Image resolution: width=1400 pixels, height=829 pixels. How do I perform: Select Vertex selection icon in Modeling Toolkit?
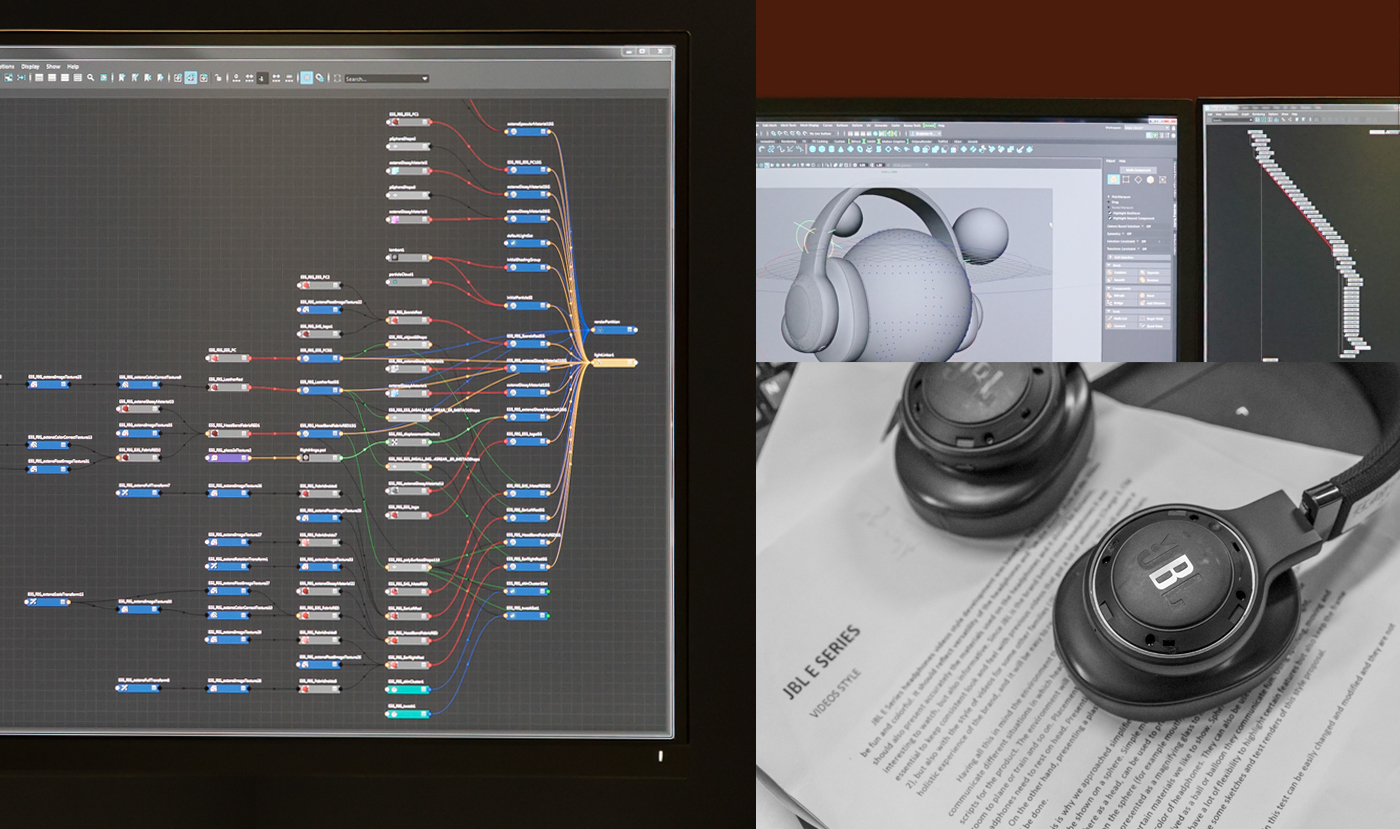coord(1126,180)
